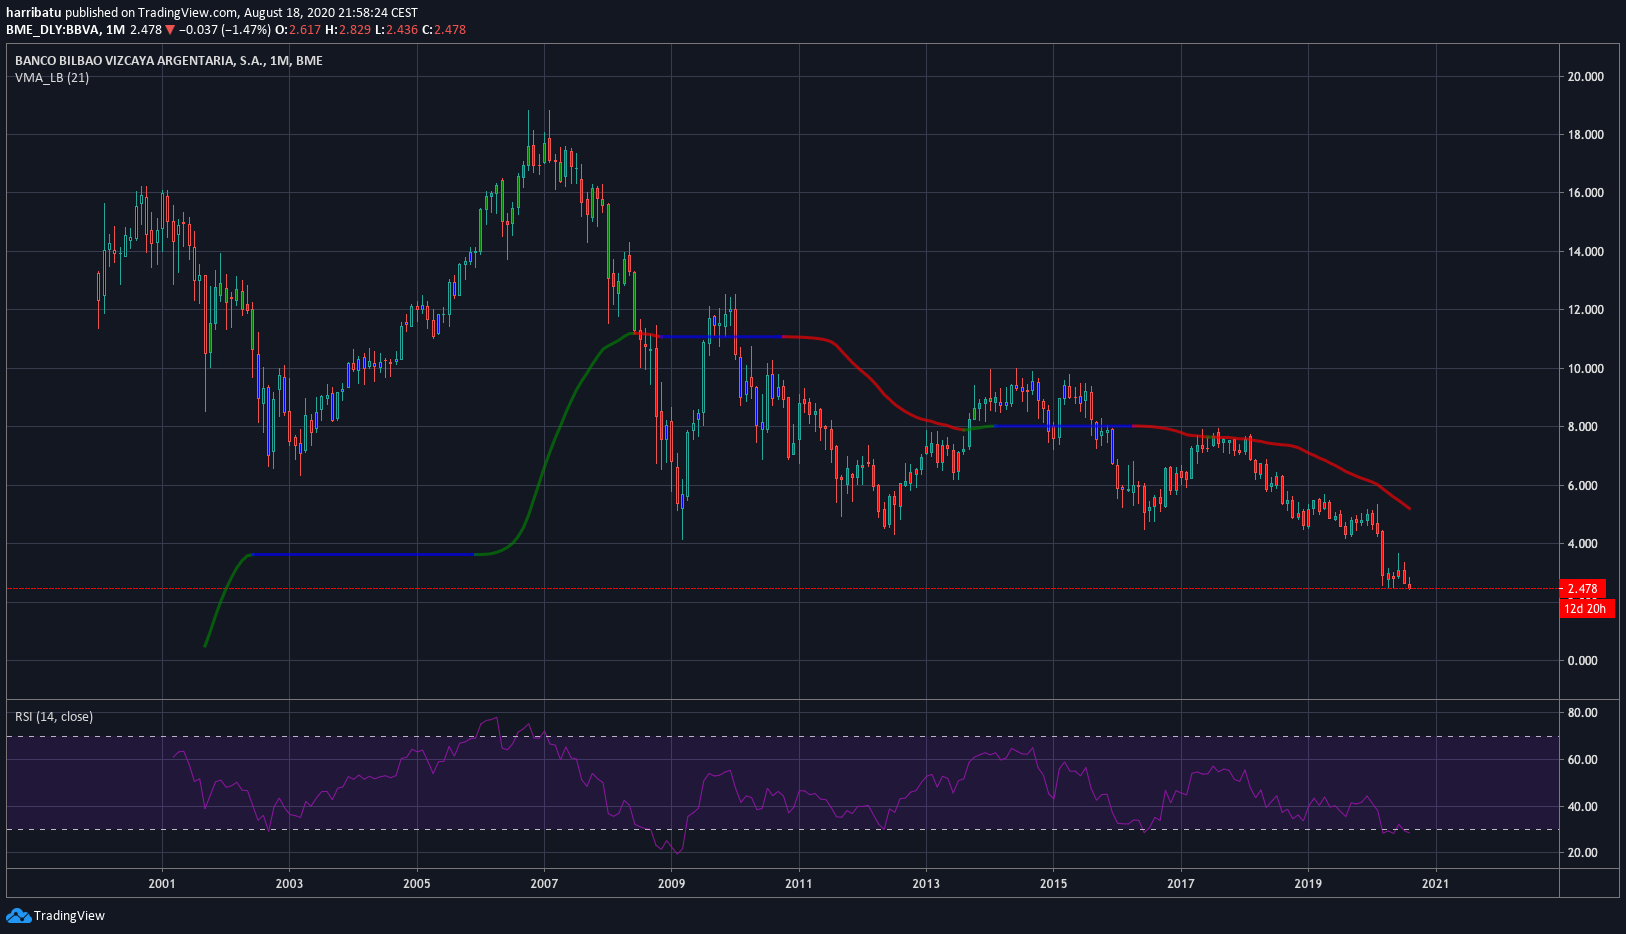Click the "2015" year on time axis
The height and width of the screenshot is (934, 1626).
(1054, 884)
